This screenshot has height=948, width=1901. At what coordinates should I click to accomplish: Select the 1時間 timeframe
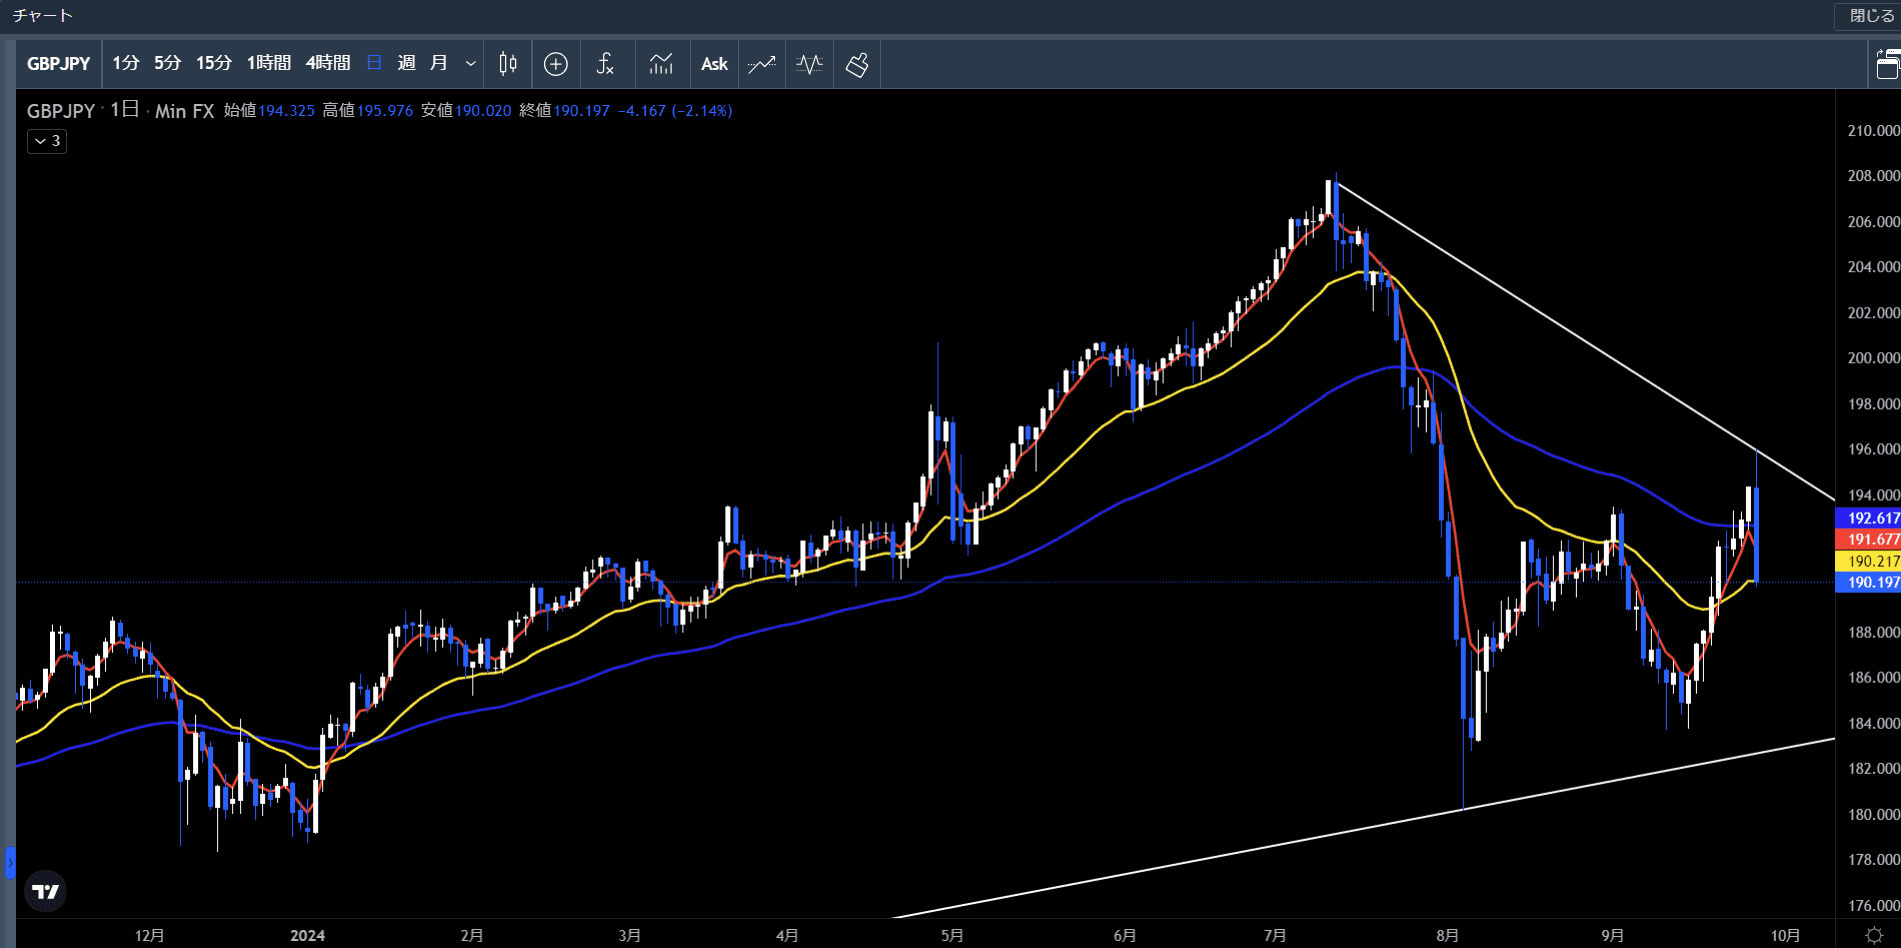click(269, 64)
